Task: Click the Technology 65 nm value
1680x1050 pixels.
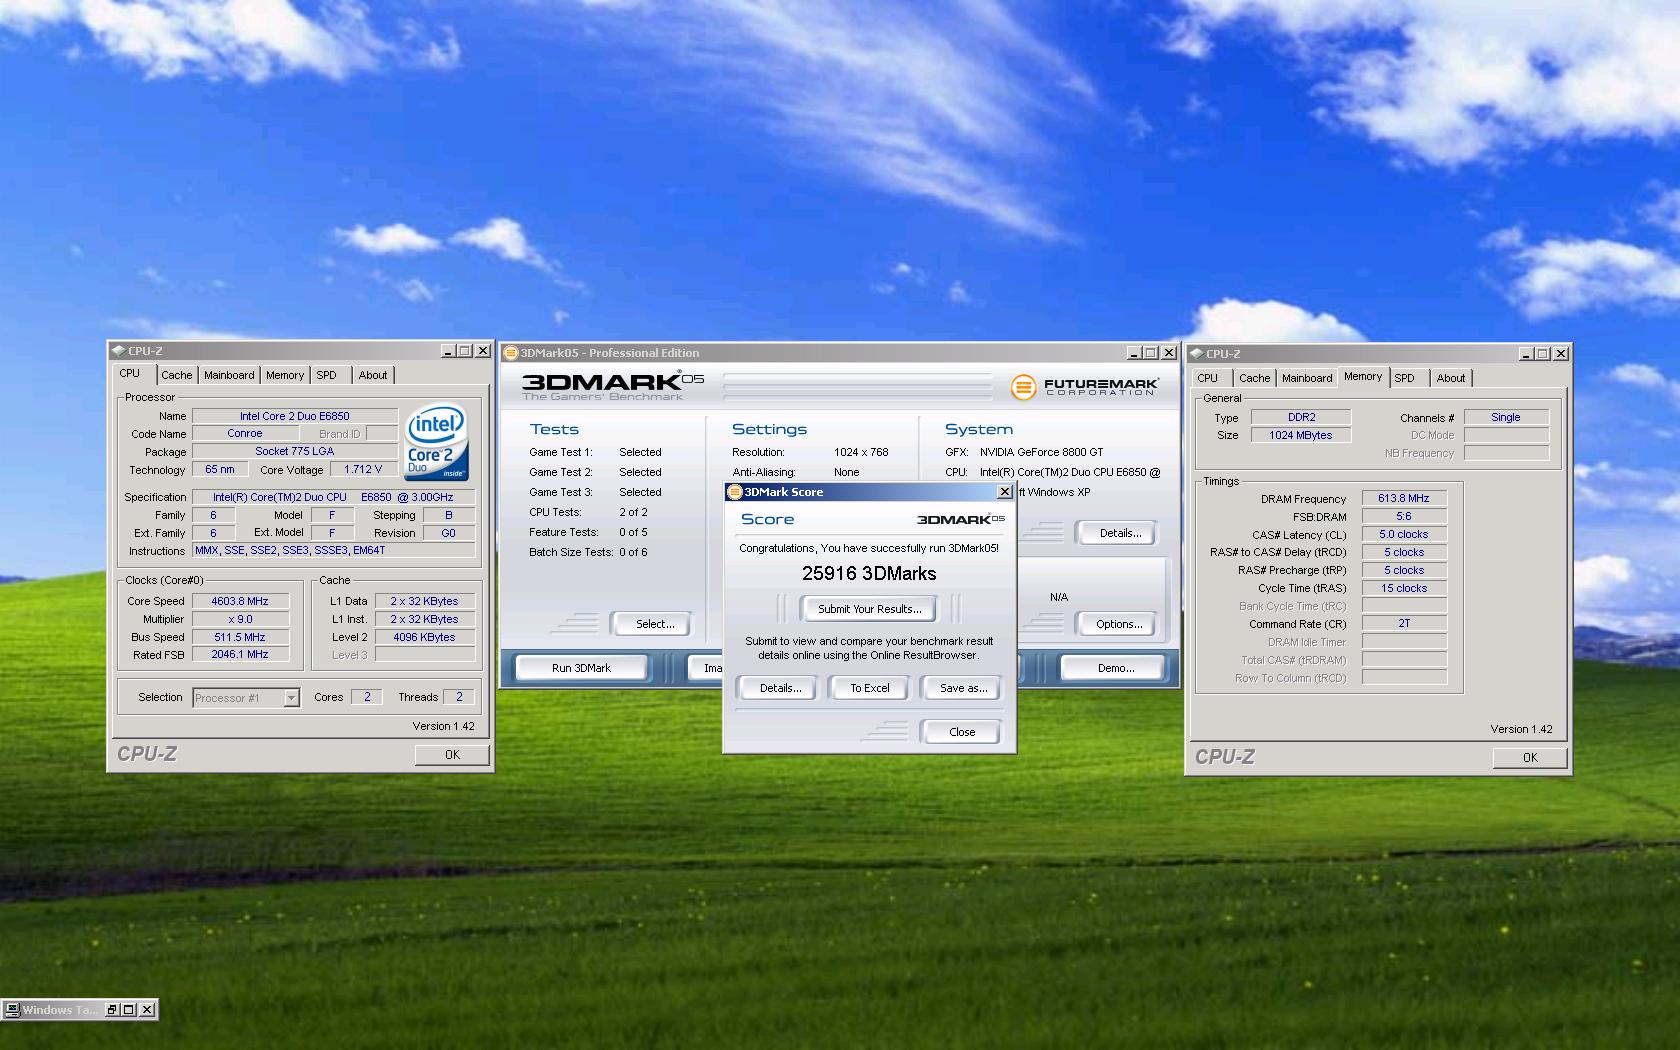Action: [220, 469]
